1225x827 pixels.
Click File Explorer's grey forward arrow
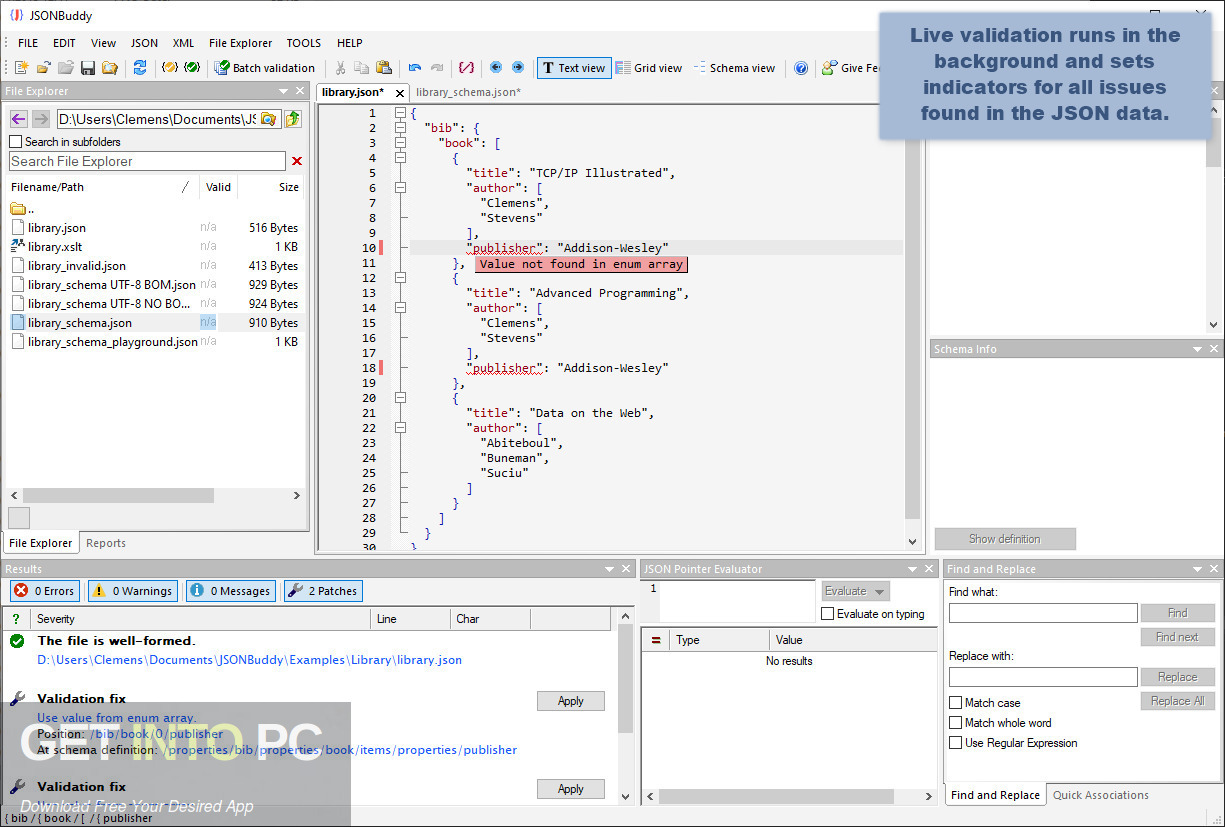tap(40, 119)
